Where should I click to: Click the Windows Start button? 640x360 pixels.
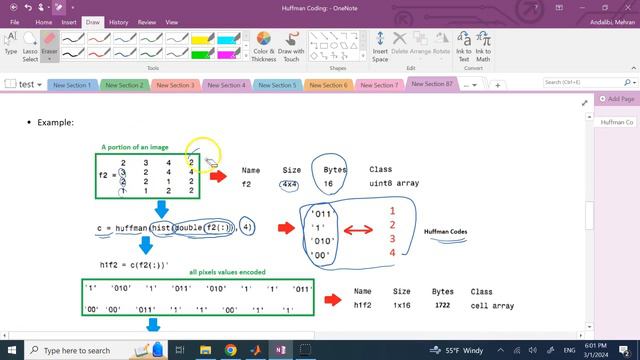(x=12, y=350)
